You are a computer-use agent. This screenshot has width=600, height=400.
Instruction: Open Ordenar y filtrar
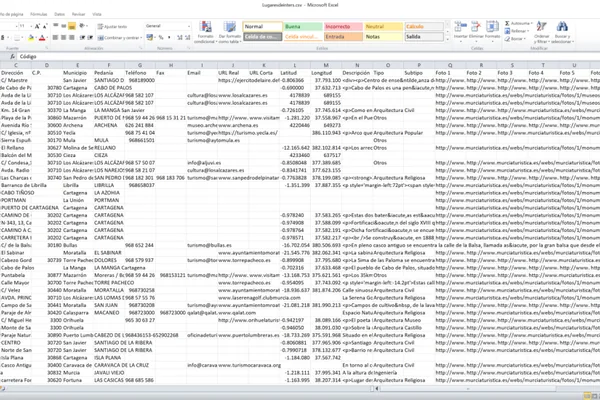pyautogui.click(x=541, y=32)
